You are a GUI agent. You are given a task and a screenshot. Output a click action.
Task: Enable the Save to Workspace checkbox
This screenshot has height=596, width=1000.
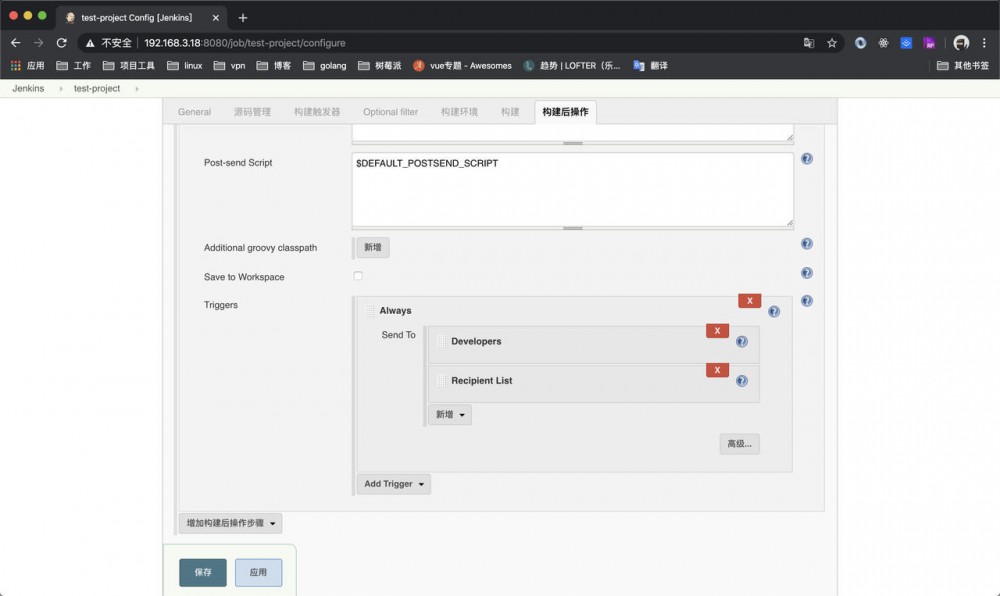click(357, 275)
